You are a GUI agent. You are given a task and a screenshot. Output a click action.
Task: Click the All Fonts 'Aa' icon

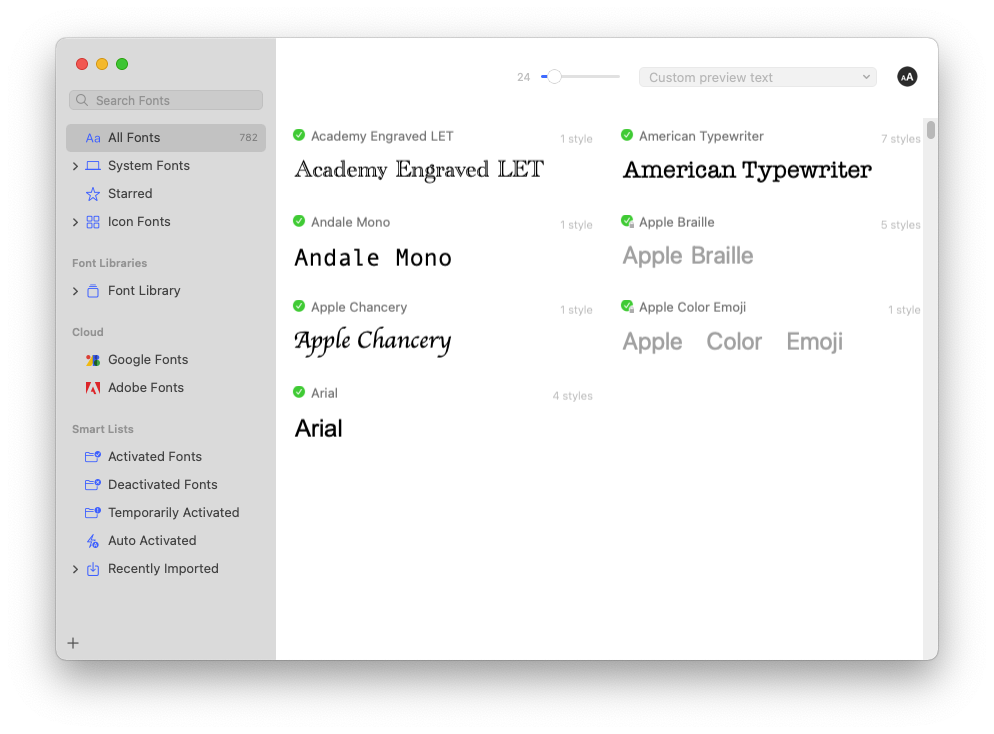(x=93, y=138)
